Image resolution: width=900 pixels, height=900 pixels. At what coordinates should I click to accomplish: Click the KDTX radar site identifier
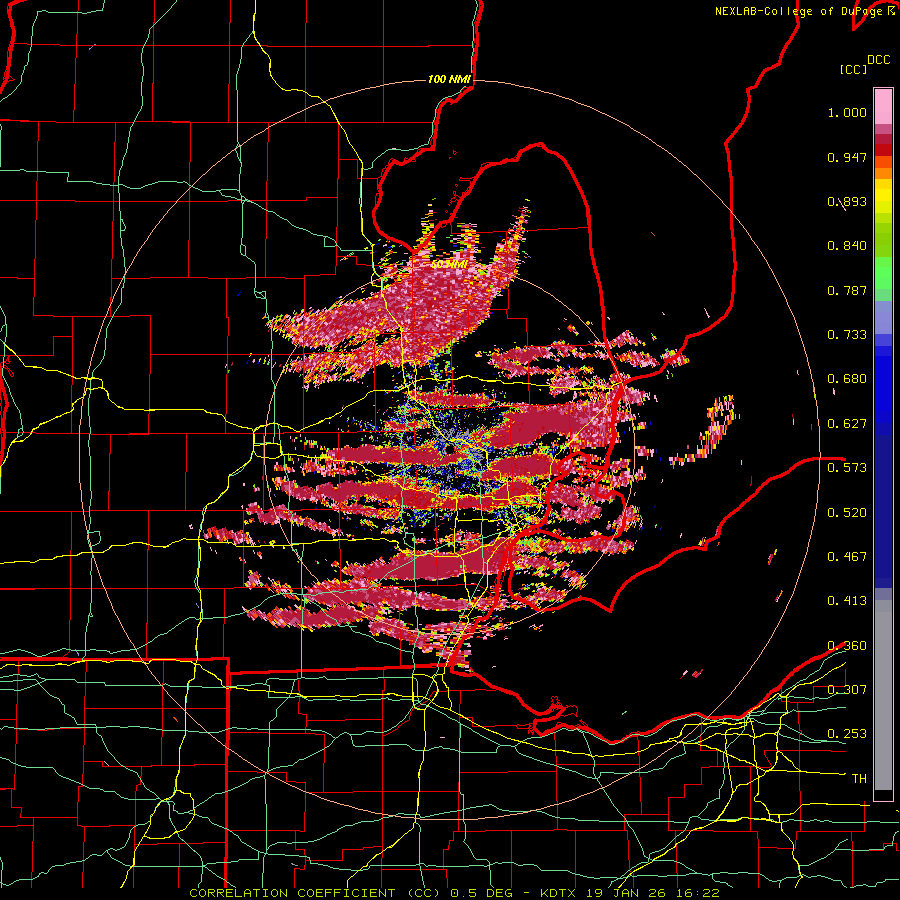[x=559, y=893]
